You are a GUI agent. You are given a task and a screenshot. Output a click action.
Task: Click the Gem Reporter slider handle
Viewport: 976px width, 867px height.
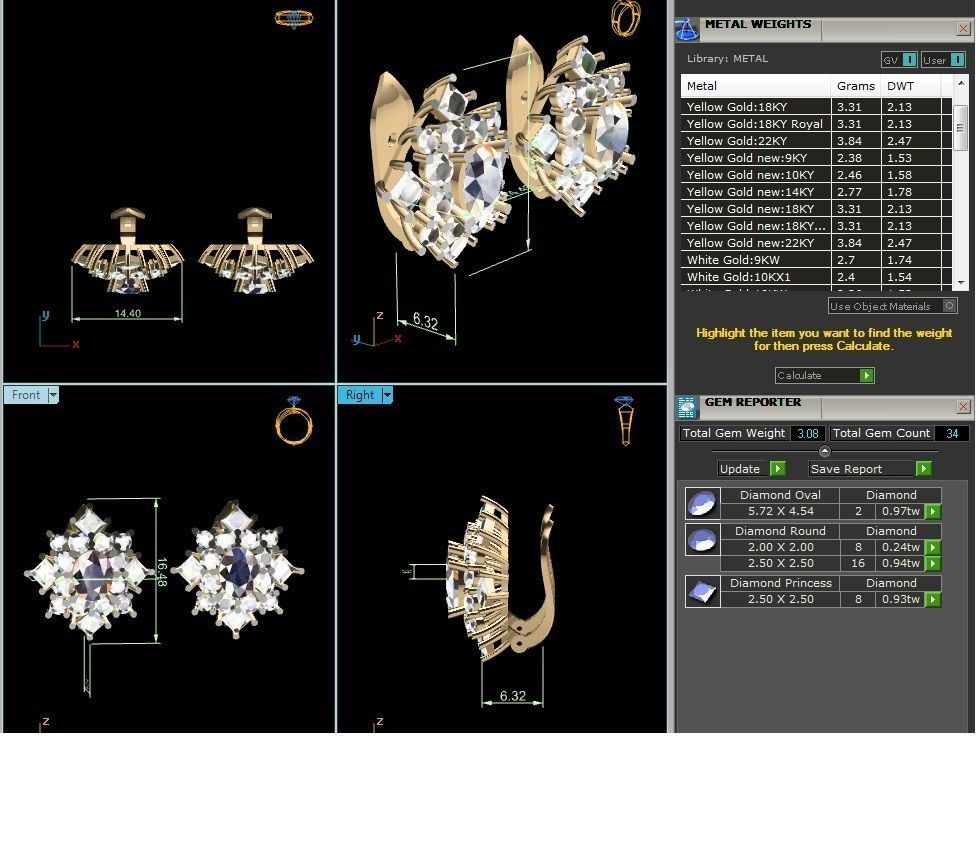(825, 451)
